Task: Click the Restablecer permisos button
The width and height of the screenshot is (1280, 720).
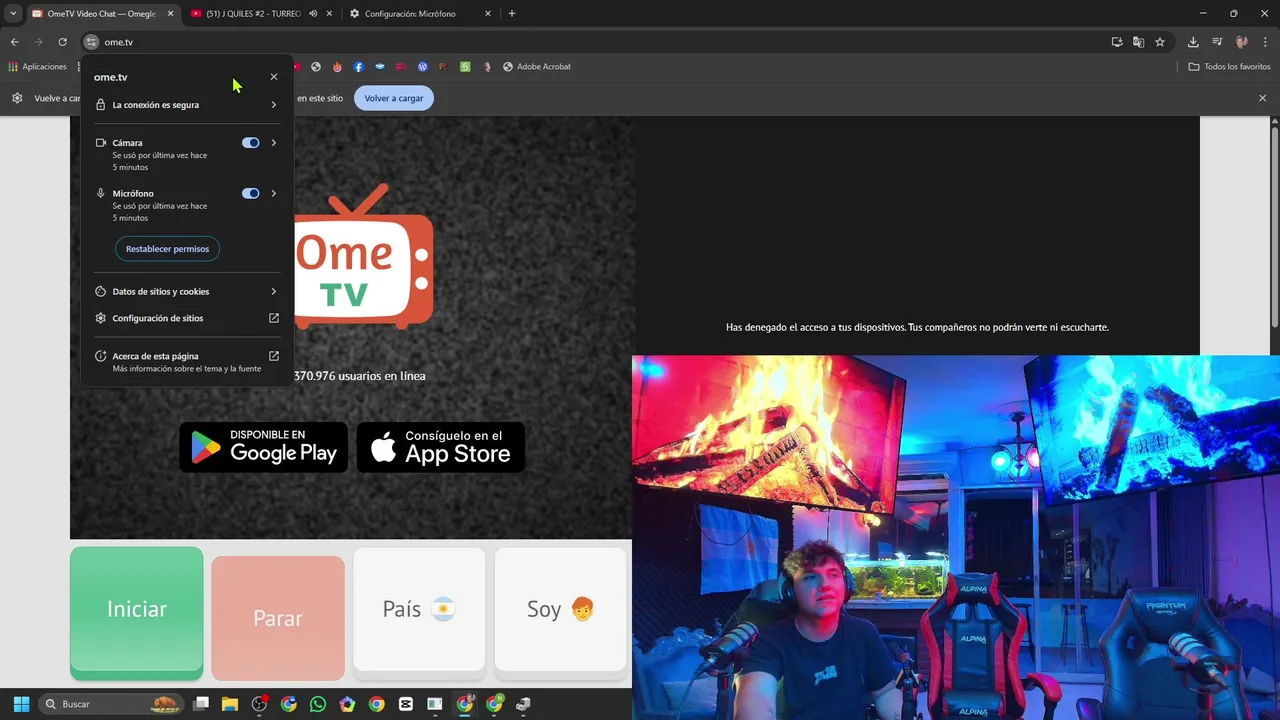Action: (x=167, y=249)
